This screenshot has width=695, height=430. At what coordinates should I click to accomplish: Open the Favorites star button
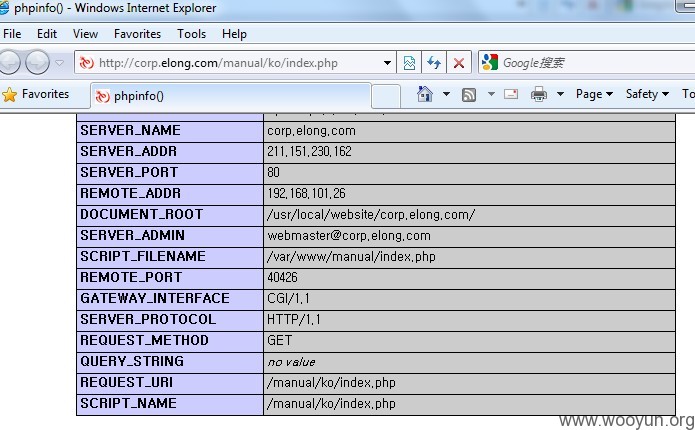point(35,94)
